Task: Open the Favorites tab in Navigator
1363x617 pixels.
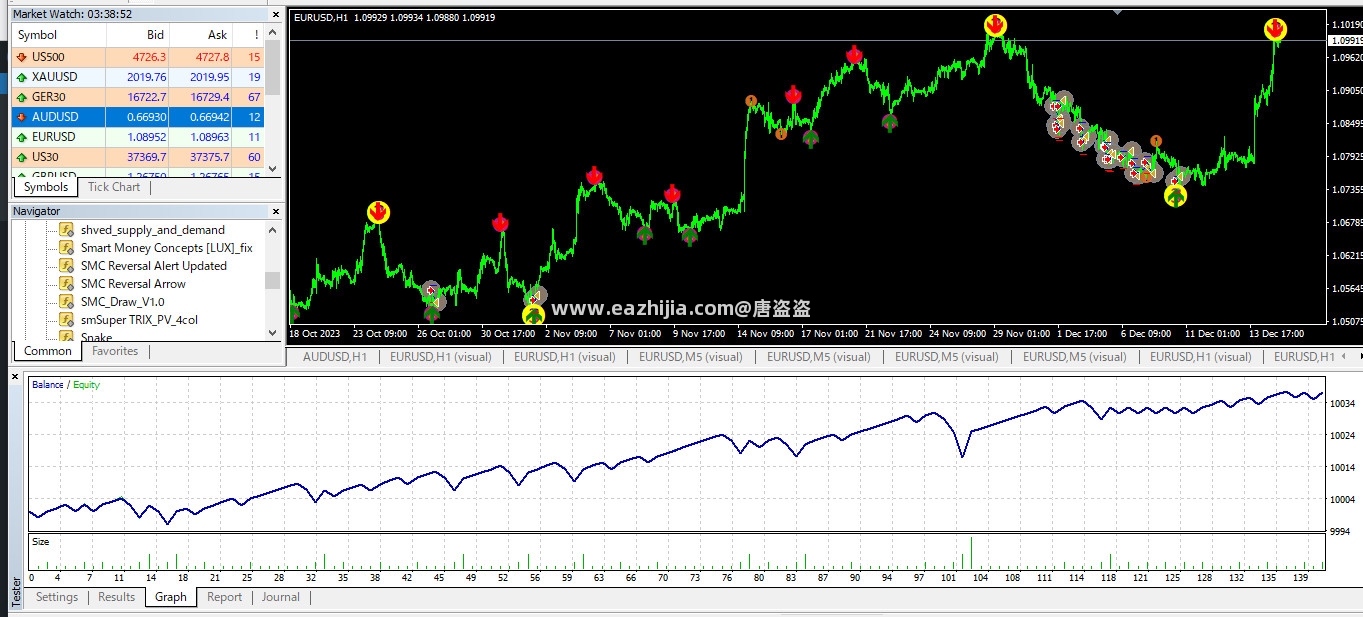Action: coord(115,351)
